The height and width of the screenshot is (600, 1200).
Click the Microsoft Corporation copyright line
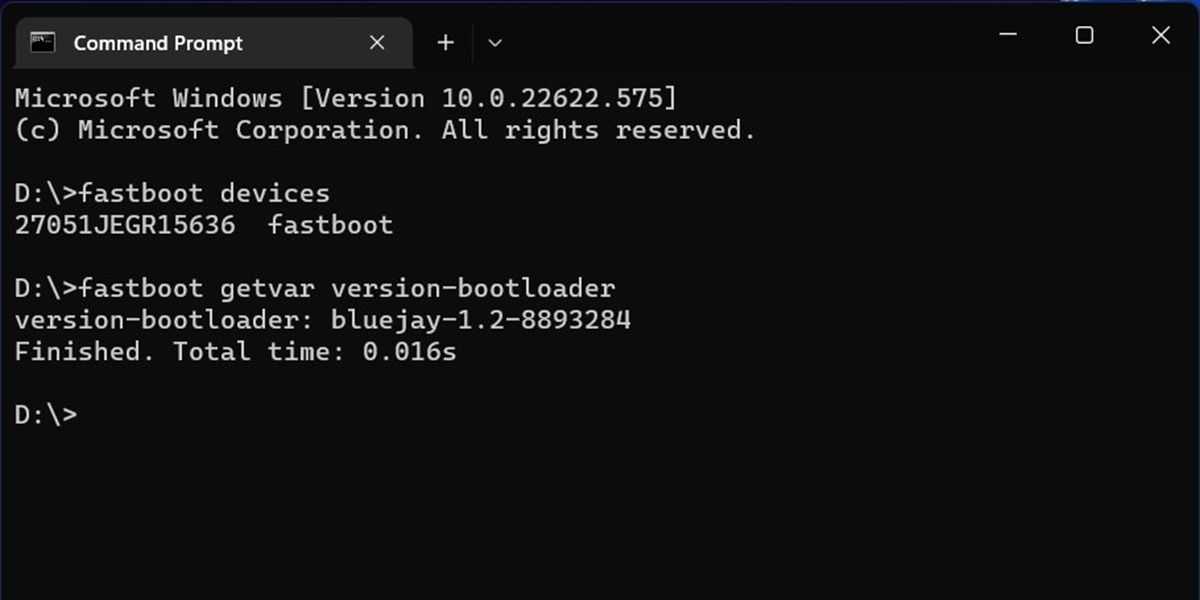coord(385,130)
